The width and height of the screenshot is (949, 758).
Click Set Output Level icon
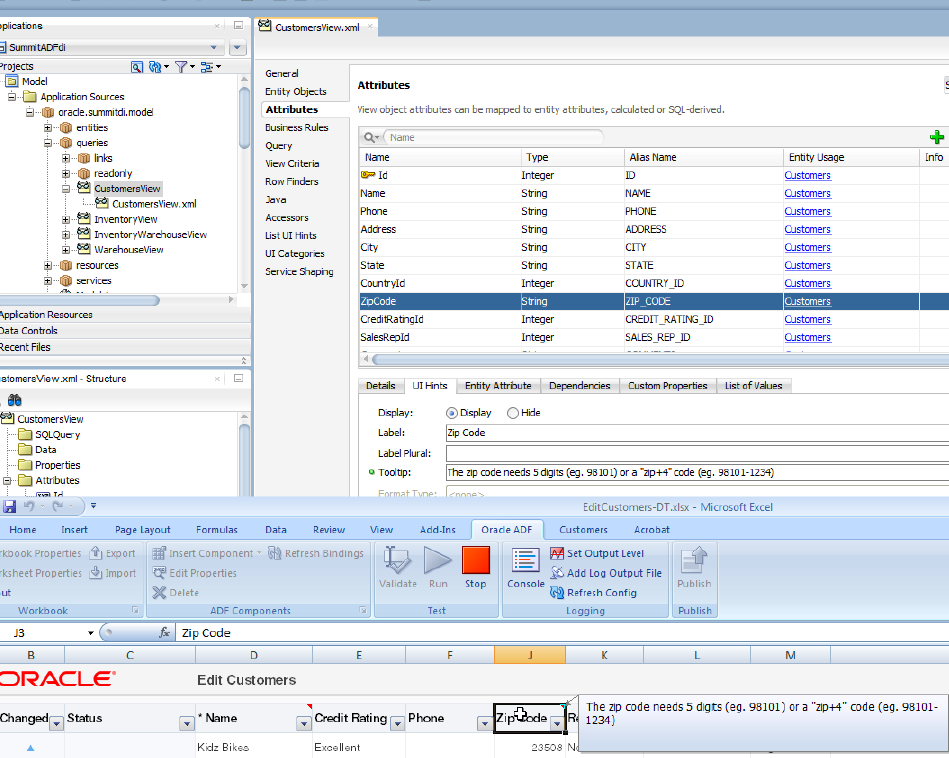(557, 553)
